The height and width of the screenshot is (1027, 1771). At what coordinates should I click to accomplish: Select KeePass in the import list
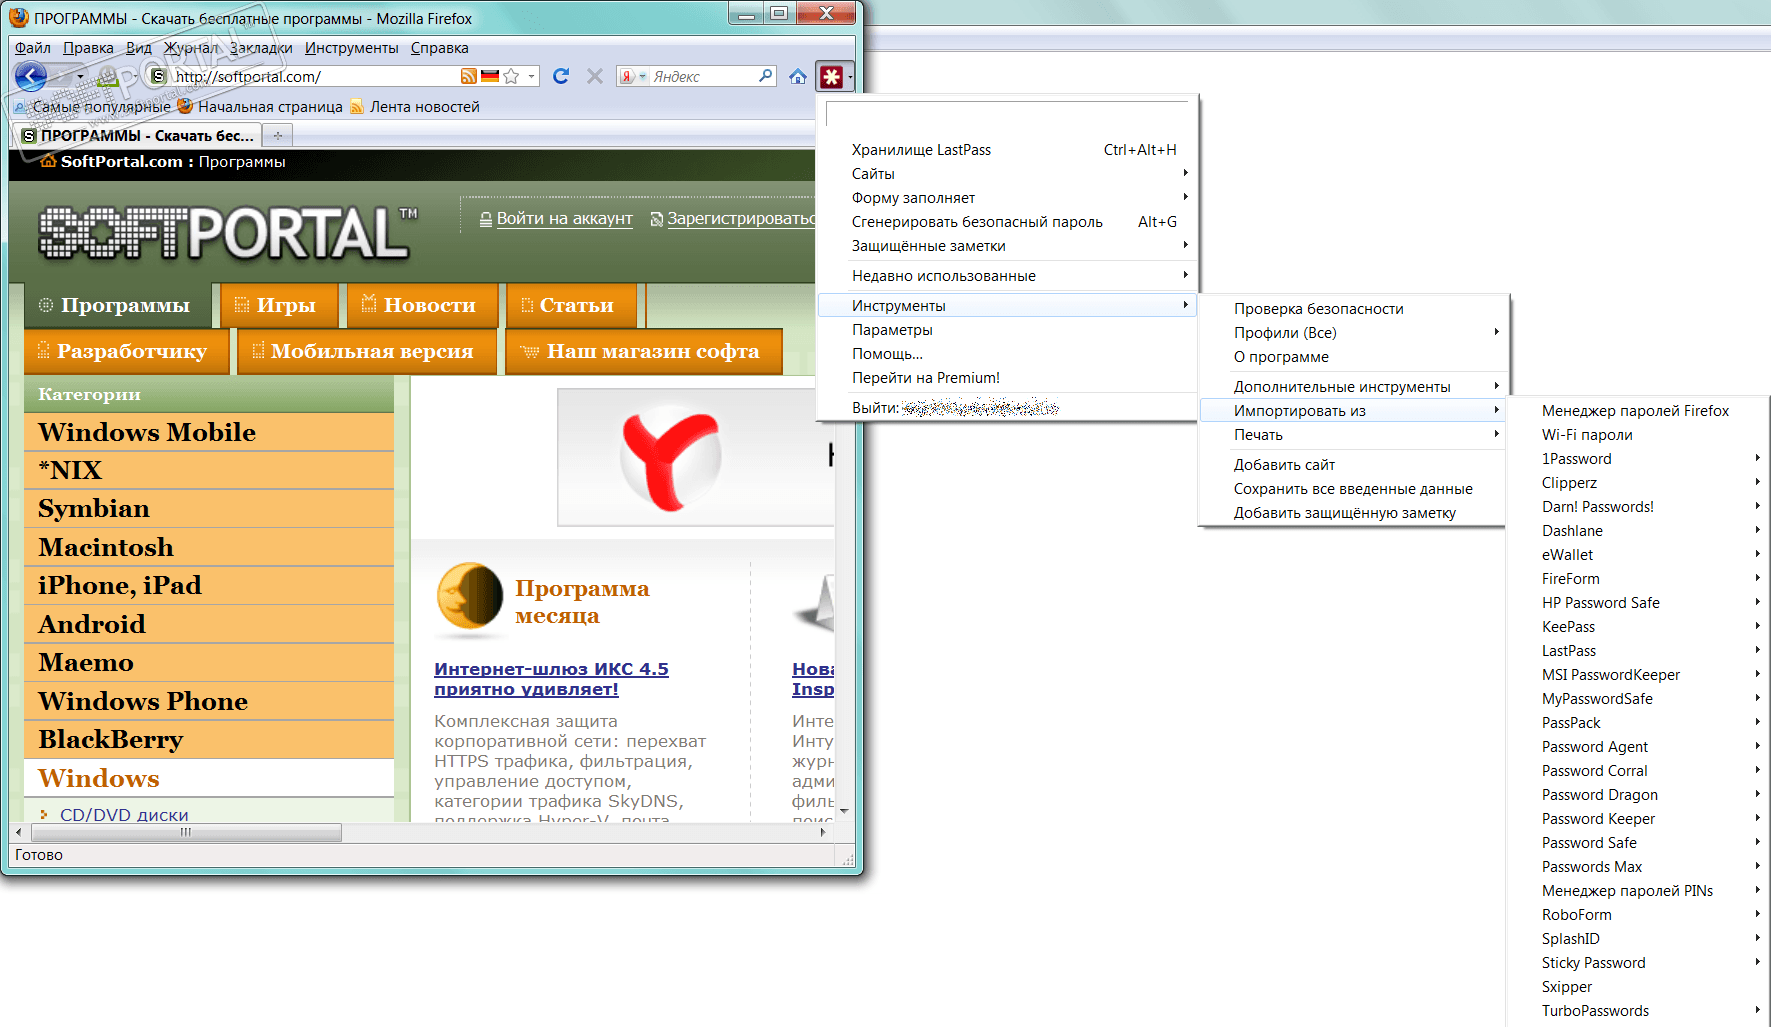tap(1638, 627)
